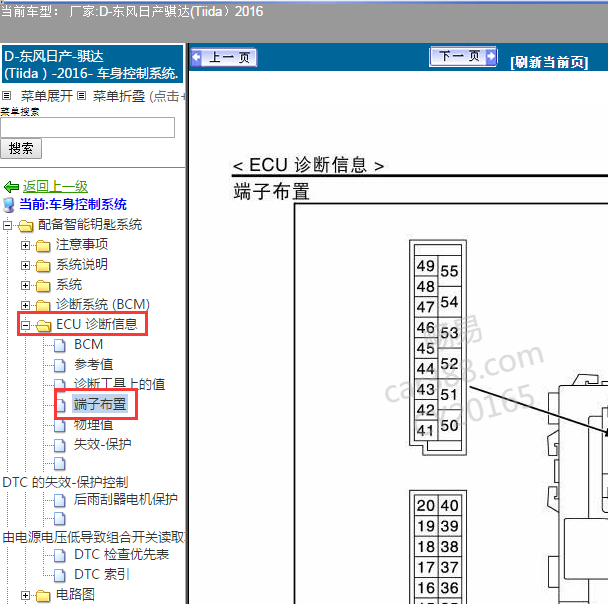Viewport: 608px width, 604px height.
Task: Open 由电源电压低导致组合开关读取 item
Action: point(93,537)
